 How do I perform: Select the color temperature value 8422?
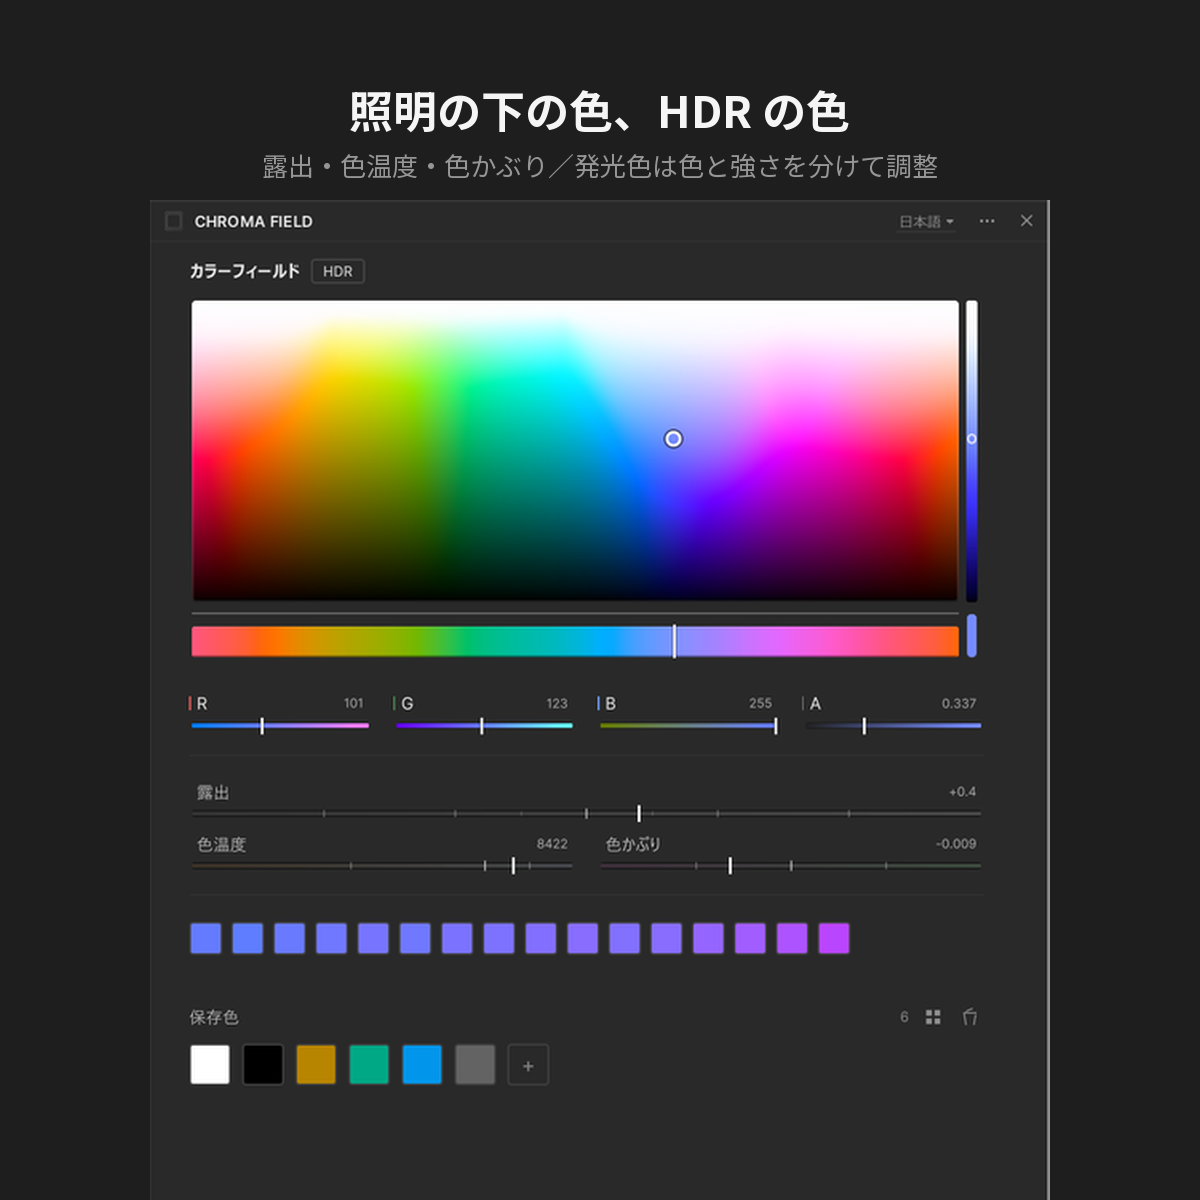[x=552, y=844]
